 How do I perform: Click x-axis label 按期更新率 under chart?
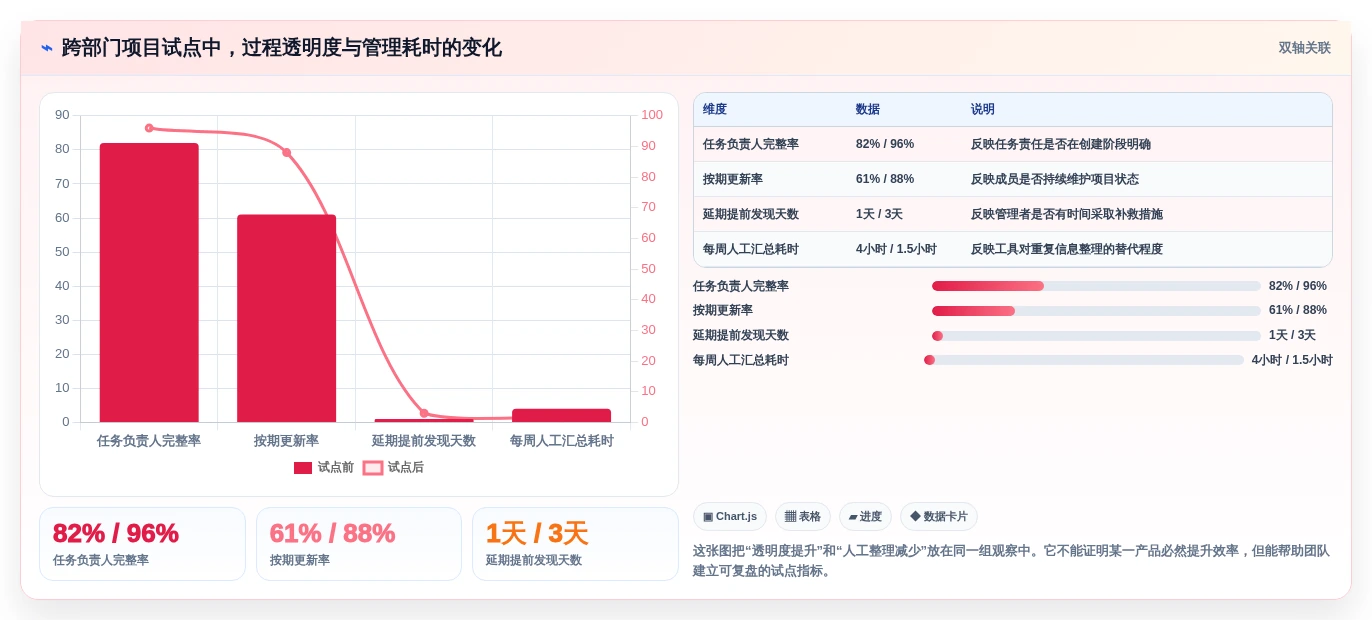(x=286, y=441)
